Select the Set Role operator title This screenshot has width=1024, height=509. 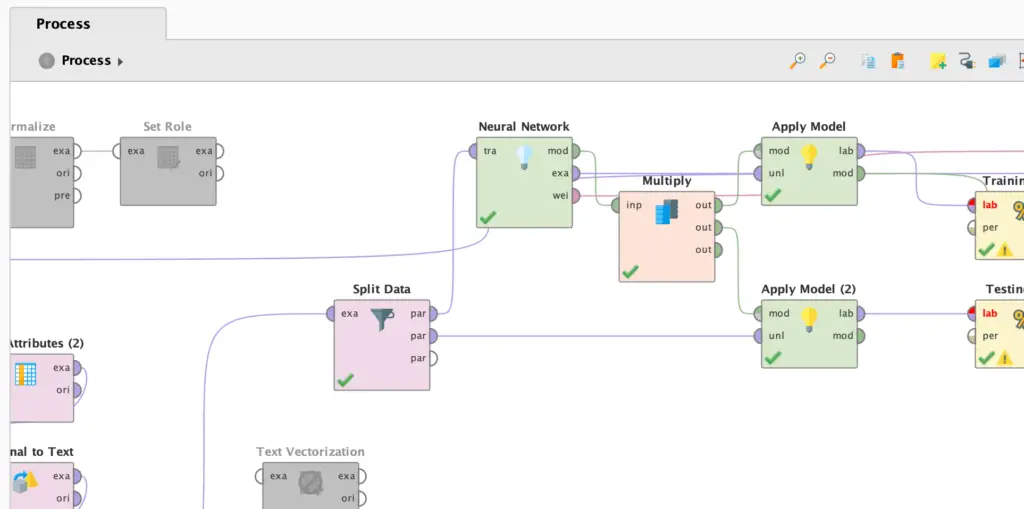(168, 127)
